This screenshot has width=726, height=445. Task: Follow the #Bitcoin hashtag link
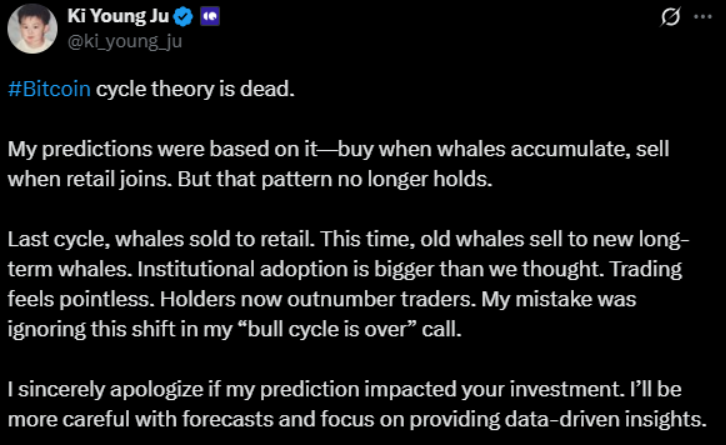pyautogui.click(x=49, y=89)
